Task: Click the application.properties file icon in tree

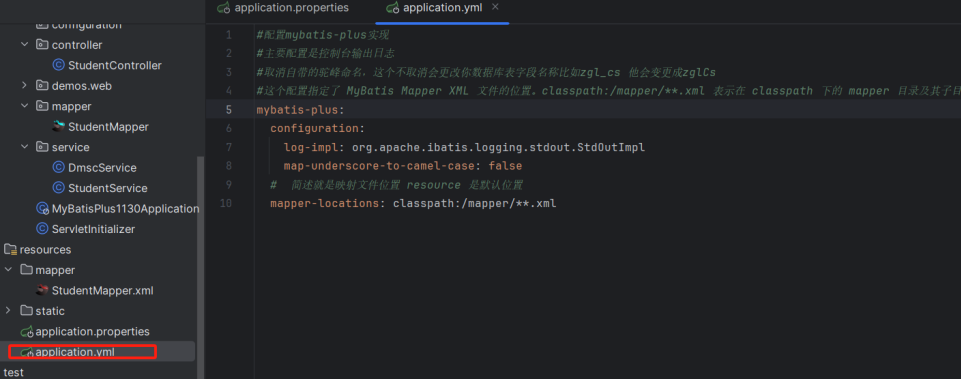Action: pos(27,332)
